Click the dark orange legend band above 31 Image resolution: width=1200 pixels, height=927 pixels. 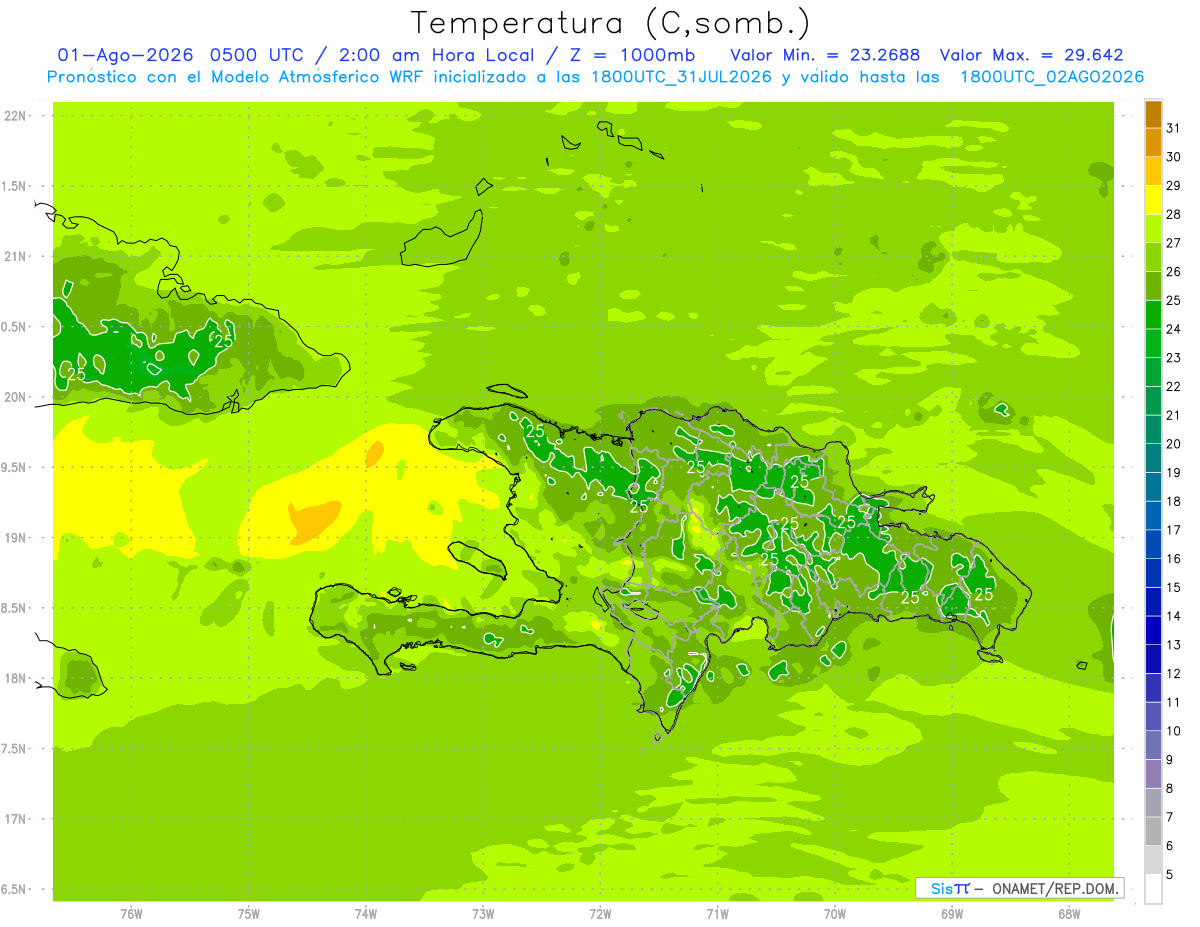pos(1153,114)
